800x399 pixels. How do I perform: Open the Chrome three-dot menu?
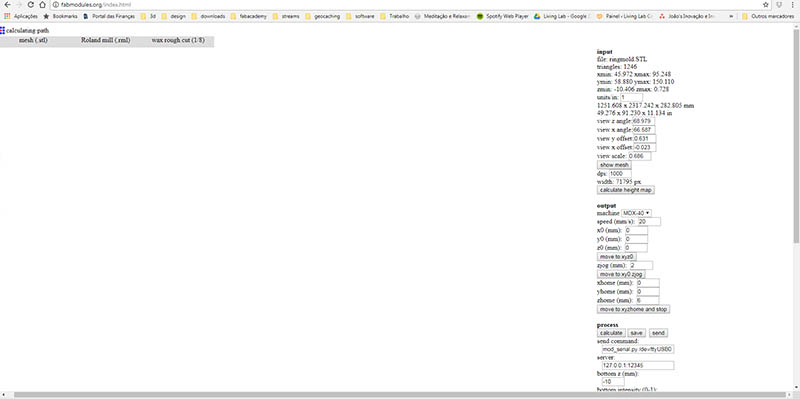(793, 5)
